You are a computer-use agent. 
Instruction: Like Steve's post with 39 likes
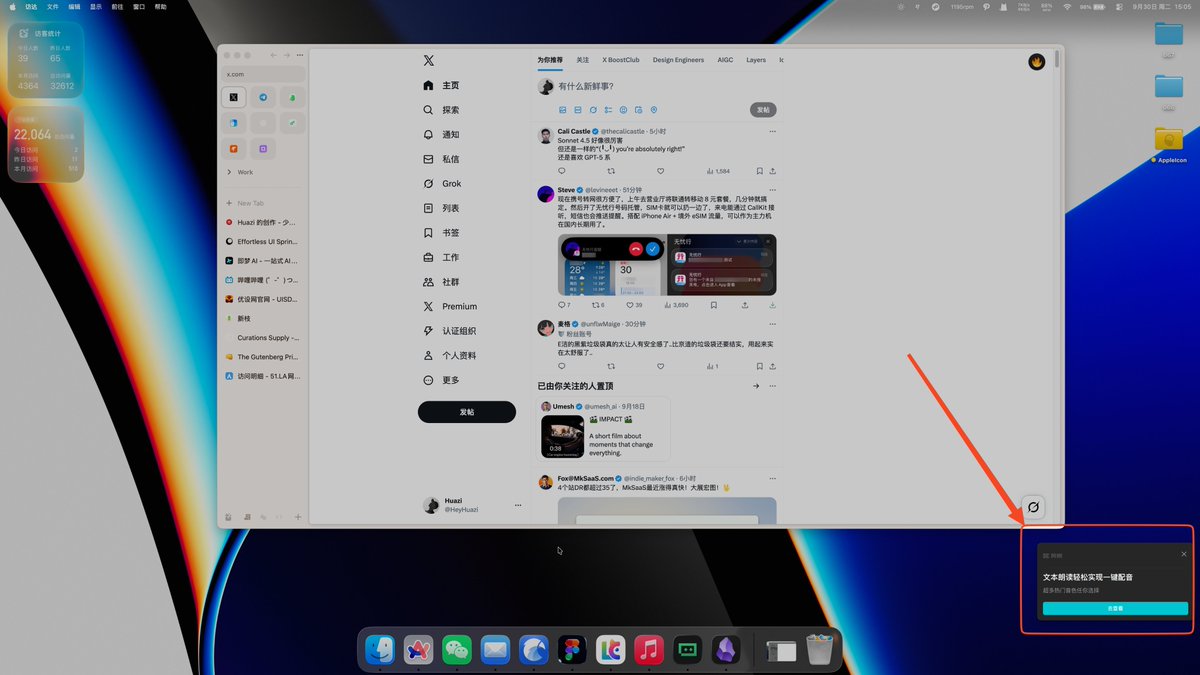tap(634, 305)
